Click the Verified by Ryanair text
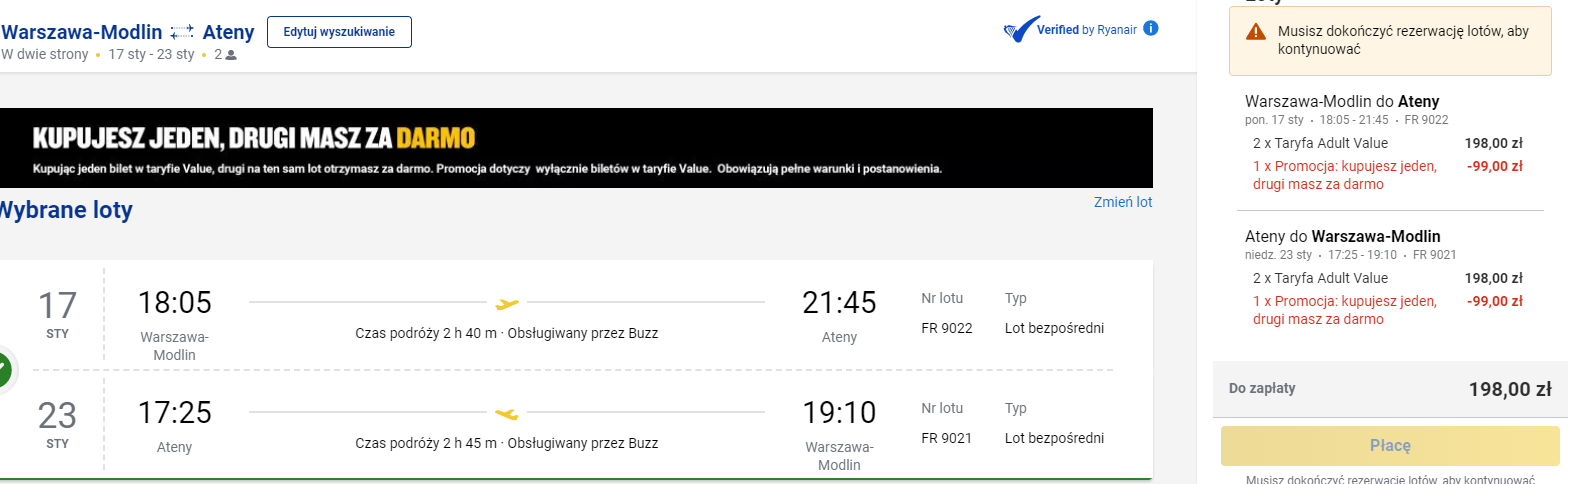Screen dimensions: 1570x484 (x=1086, y=30)
